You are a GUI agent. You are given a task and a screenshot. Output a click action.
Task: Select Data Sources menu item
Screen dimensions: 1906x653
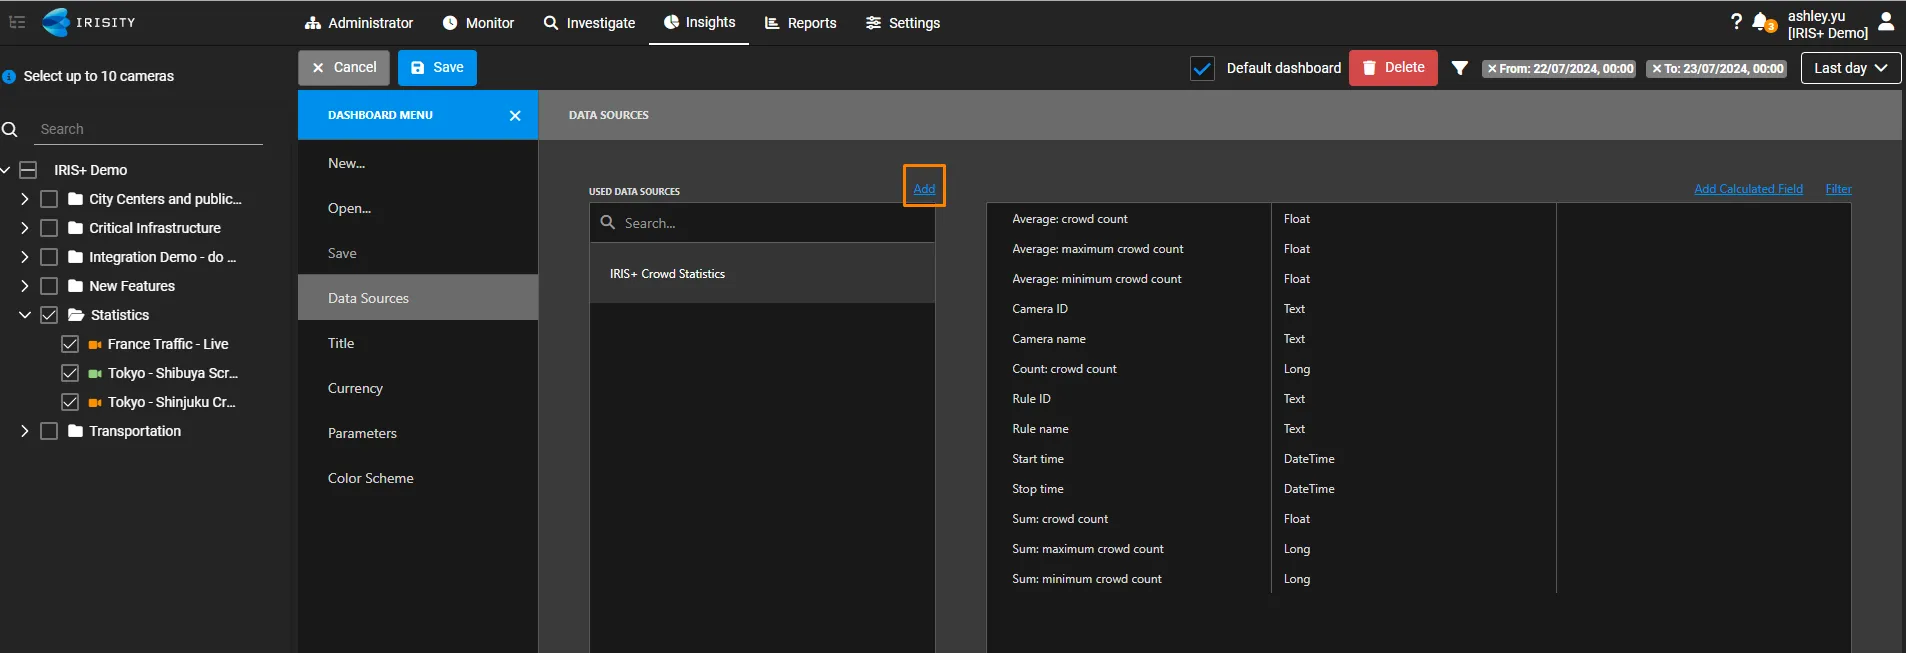click(x=418, y=298)
